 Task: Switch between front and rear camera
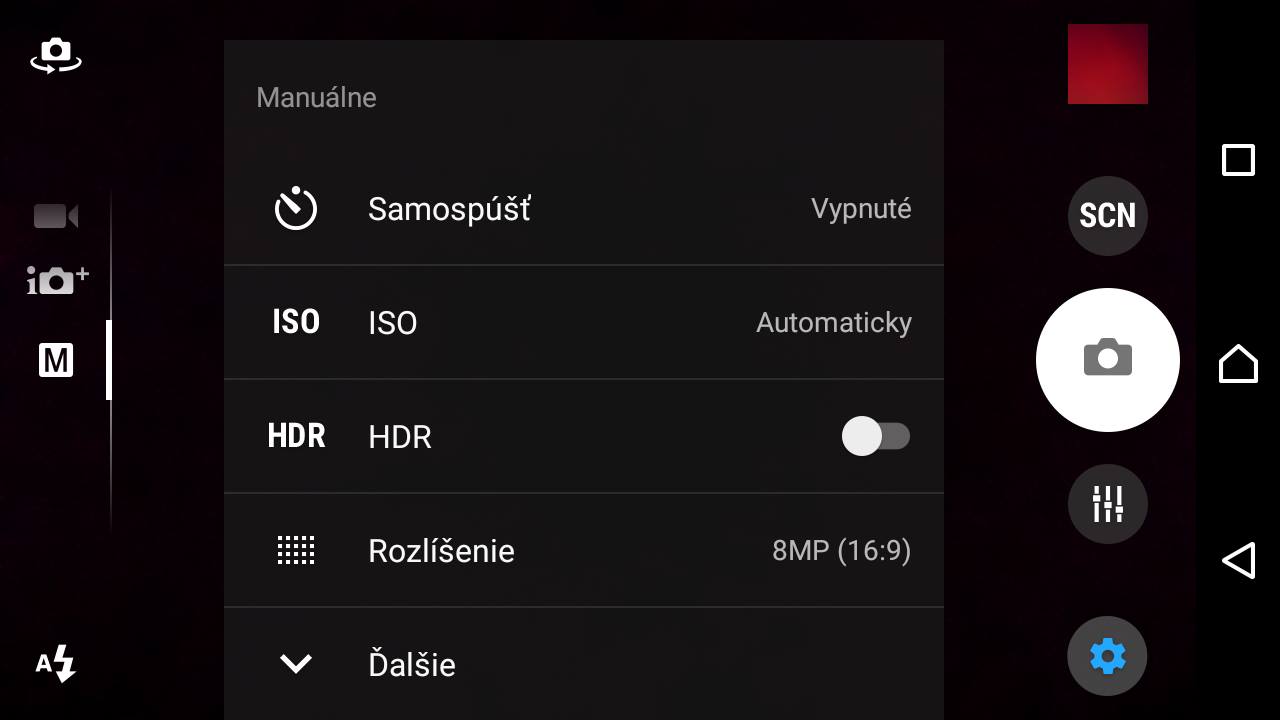click(56, 56)
